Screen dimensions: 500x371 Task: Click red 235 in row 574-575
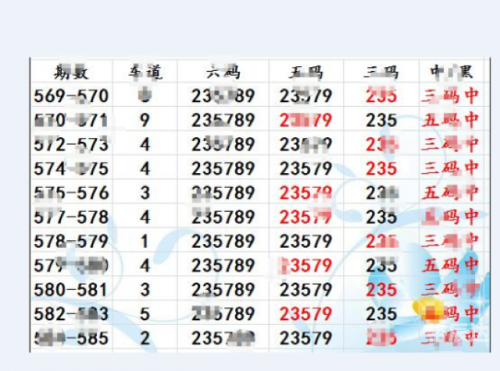pos(381,168)
